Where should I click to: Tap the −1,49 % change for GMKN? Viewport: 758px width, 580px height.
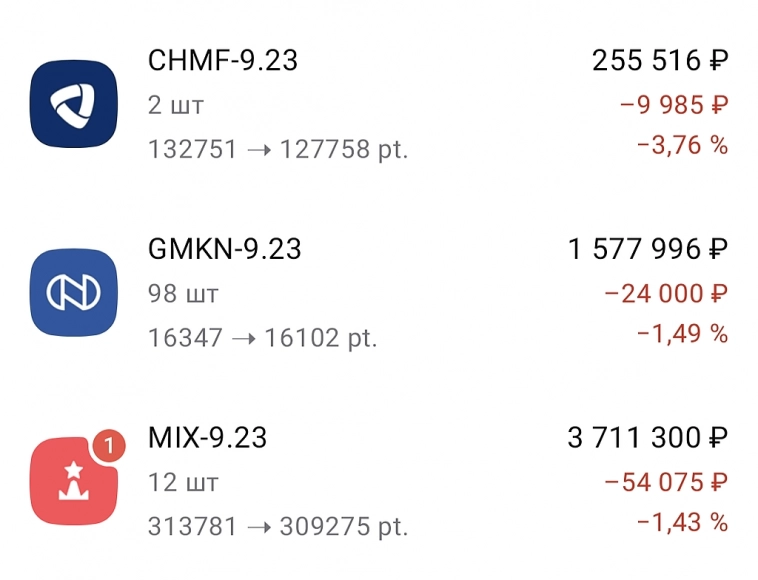pos(682,334)
